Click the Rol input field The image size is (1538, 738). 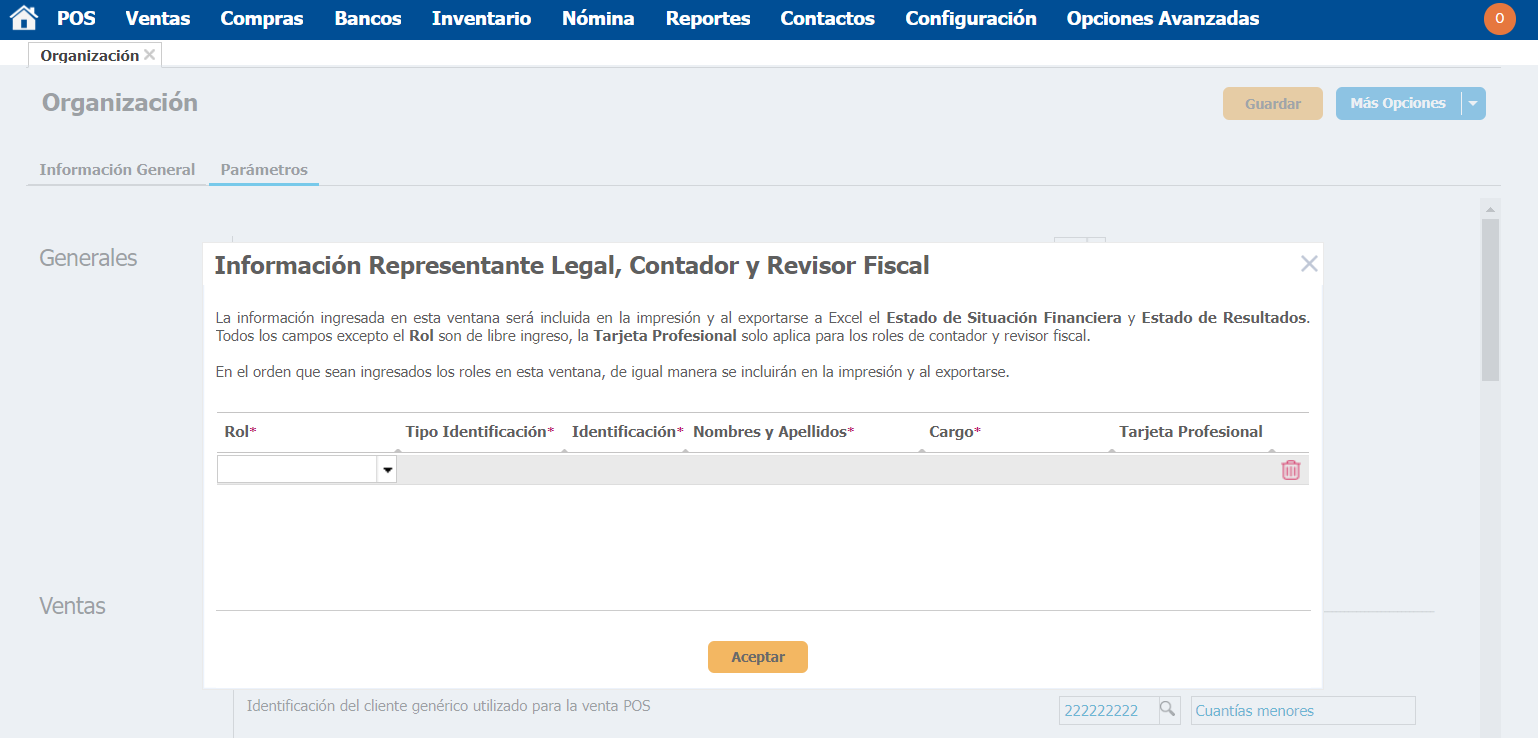[297, 470]
